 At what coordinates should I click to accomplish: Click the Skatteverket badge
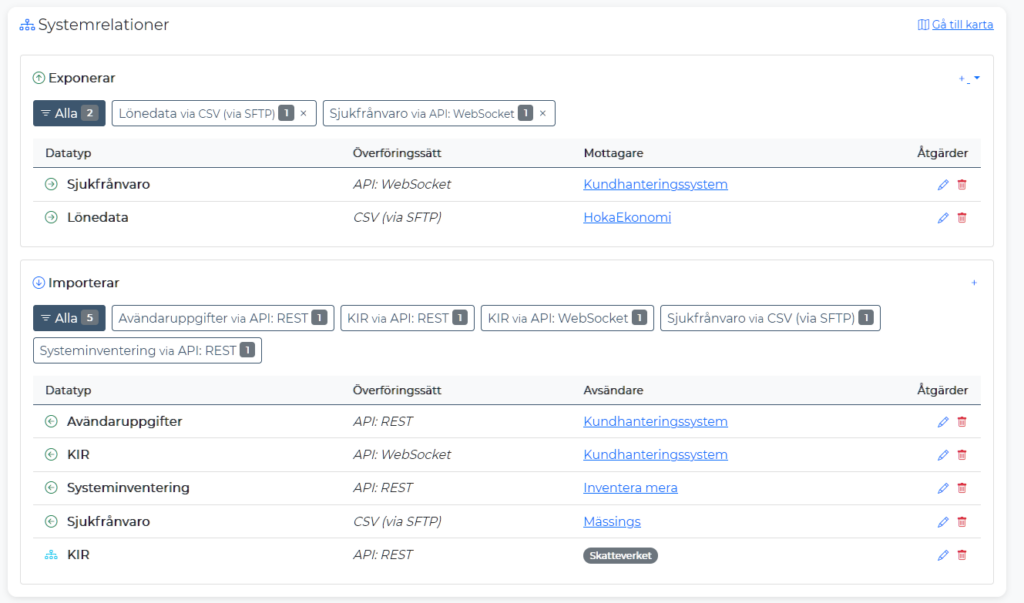click(620, 555)
